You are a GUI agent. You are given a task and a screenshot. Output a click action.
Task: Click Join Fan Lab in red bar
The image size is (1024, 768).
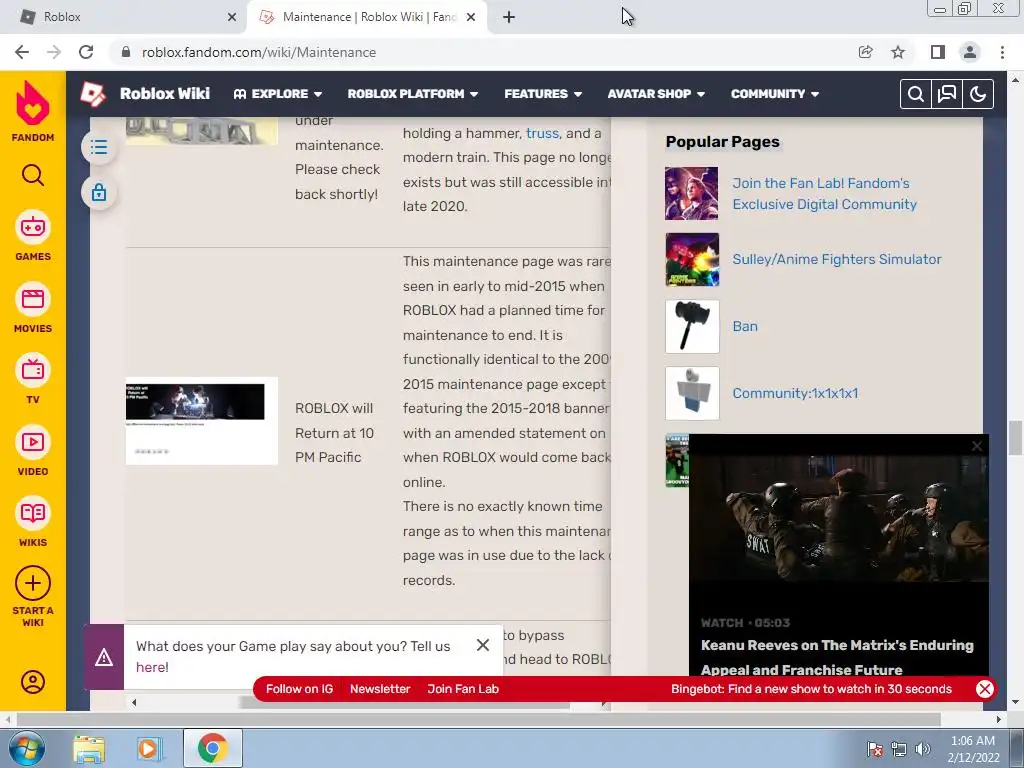tap(463, 689)
